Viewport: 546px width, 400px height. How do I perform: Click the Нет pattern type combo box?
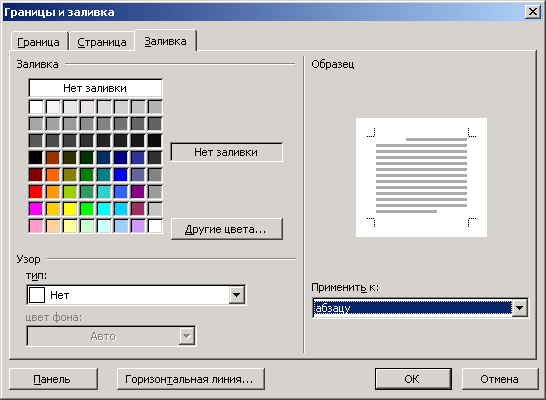(136, 295)
